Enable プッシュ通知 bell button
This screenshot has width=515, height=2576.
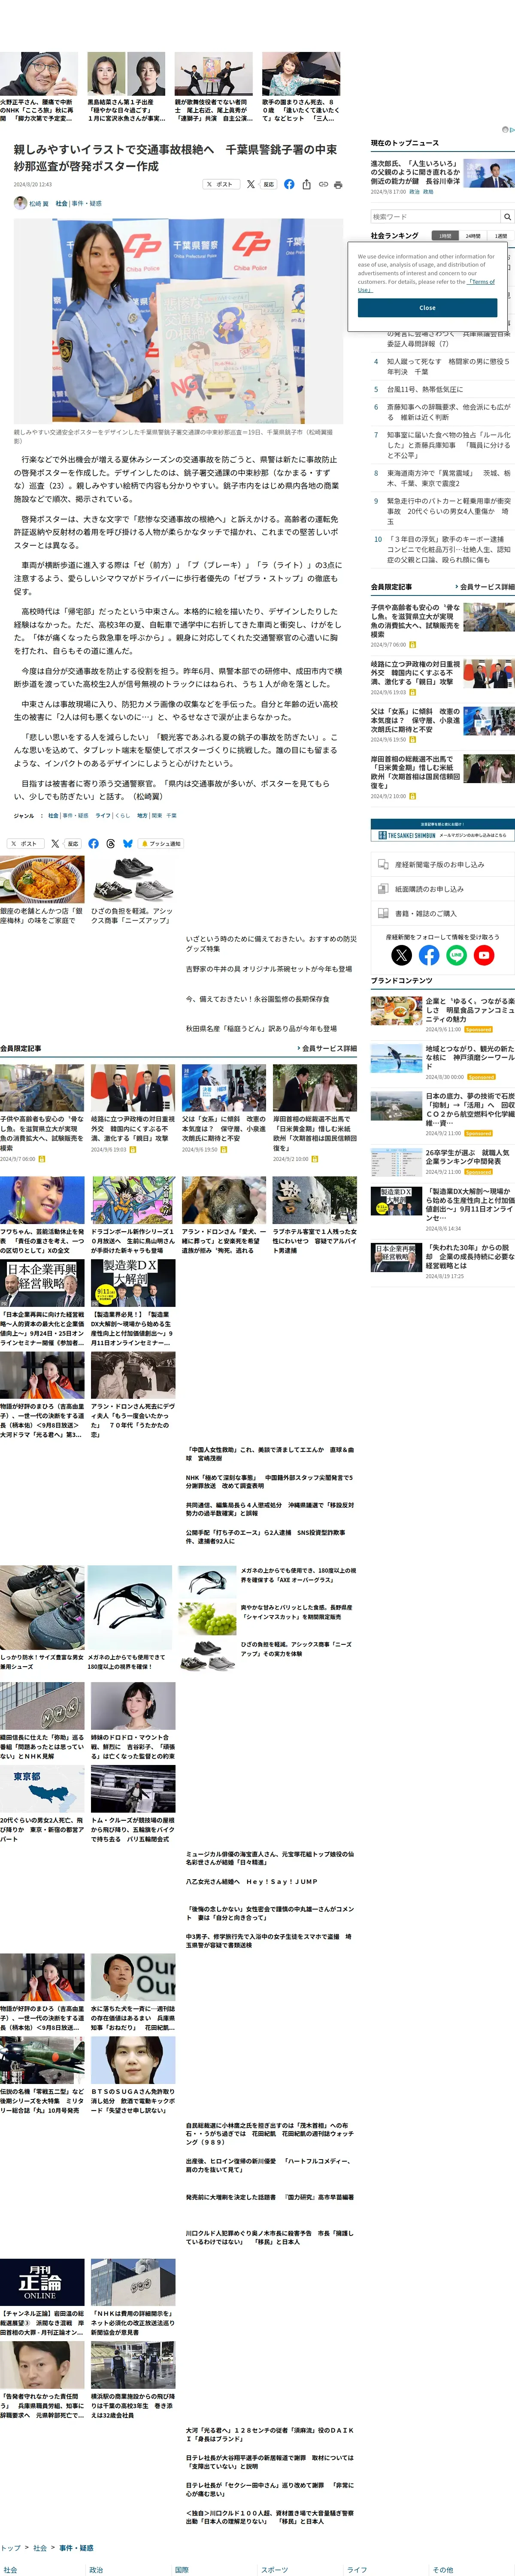161,843
